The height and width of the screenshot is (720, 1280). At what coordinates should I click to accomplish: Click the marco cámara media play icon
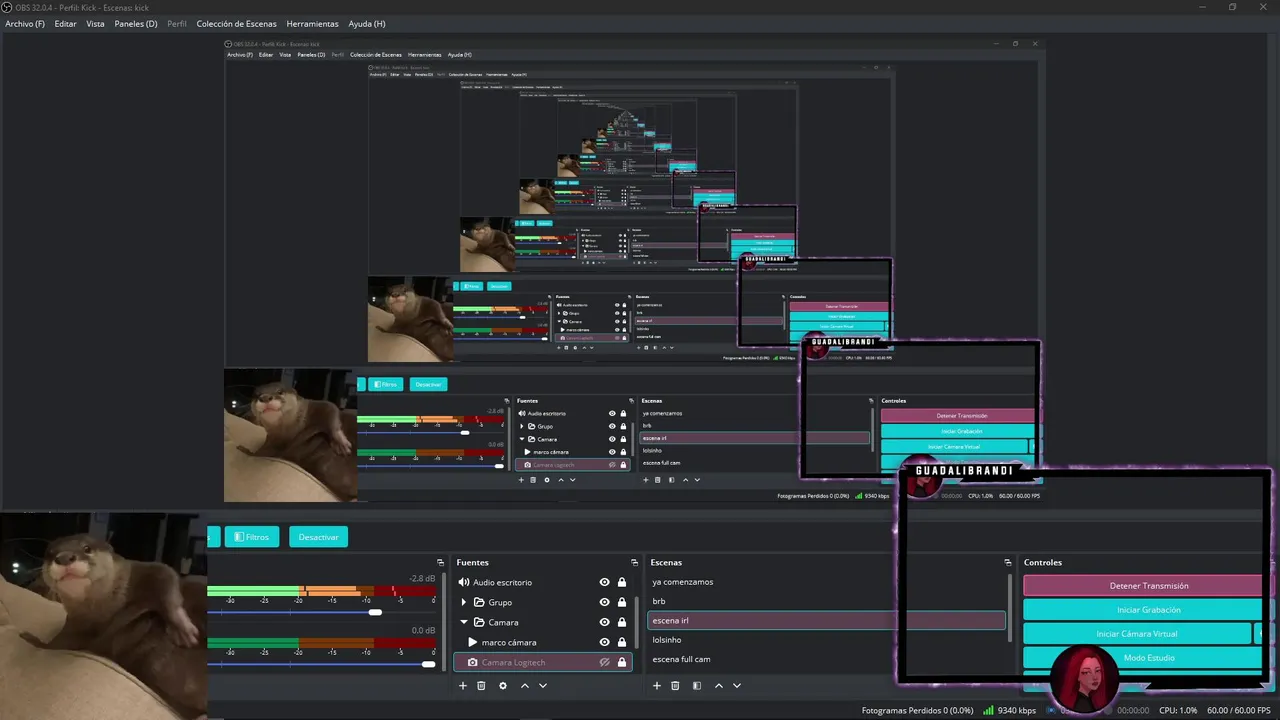pos(473,642)
